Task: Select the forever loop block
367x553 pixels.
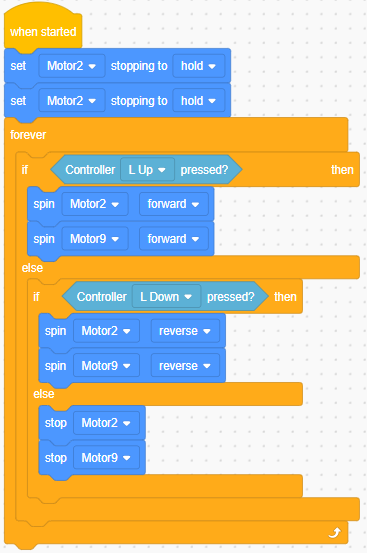Action: tap(28, 135)
